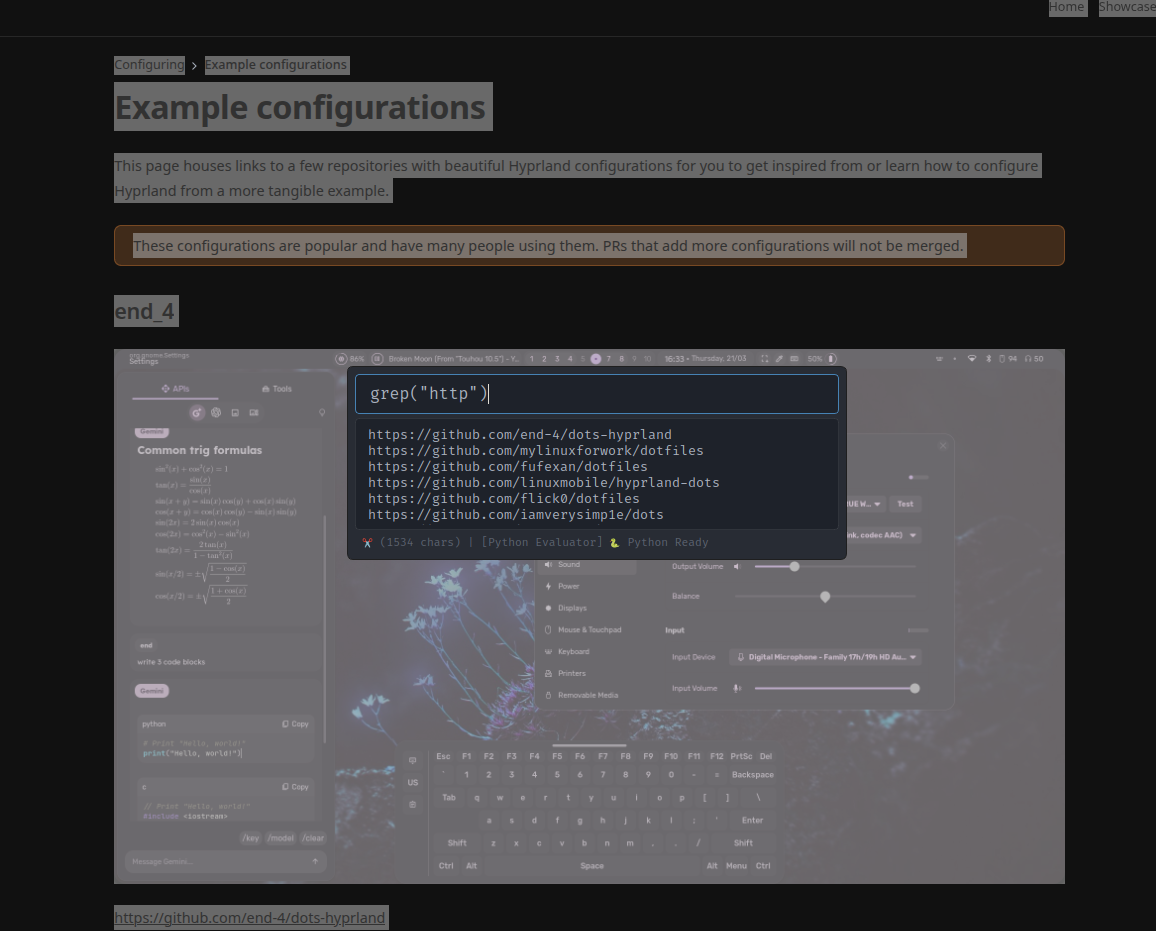Viewport: 1156px width, 931px height.
Task: Expand the dropdown left of Test button
Action: click(865, 504)
